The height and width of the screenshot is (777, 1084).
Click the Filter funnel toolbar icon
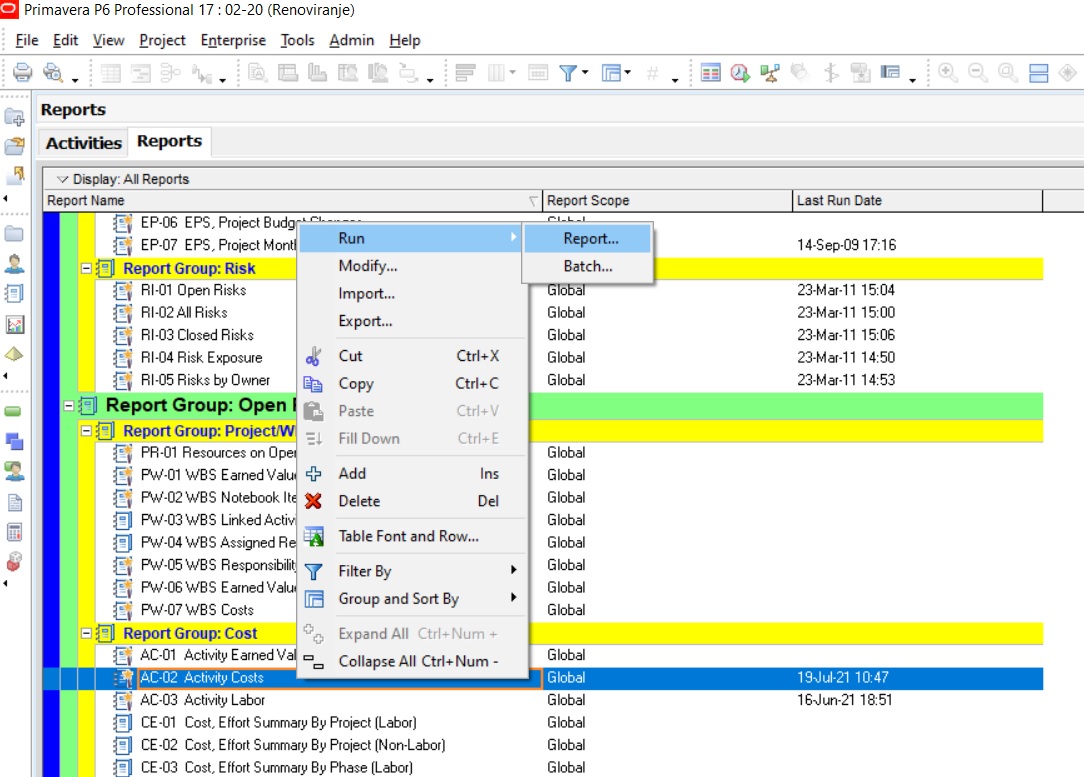(x=568, y=73)
